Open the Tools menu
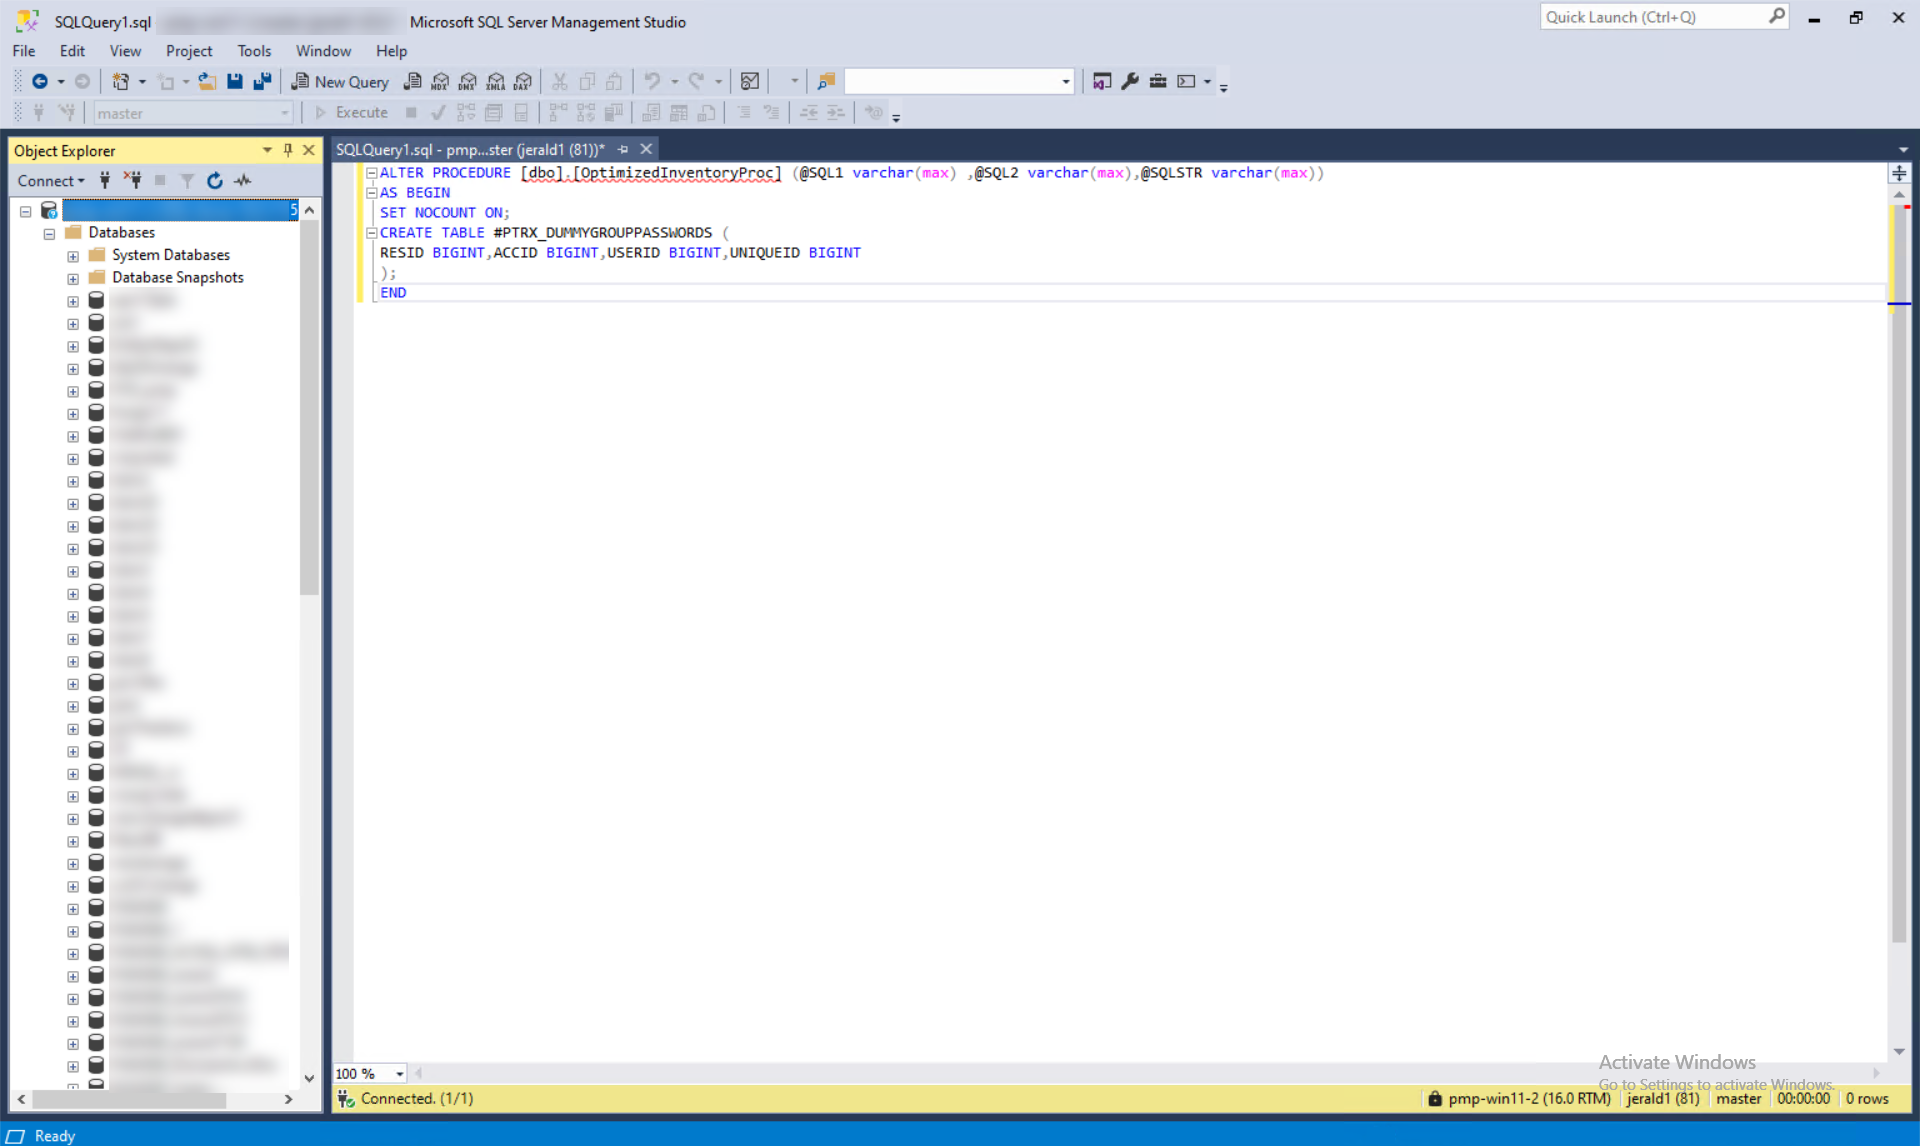The height and width of the screenshot is (1146, 1920). point(254,51)
